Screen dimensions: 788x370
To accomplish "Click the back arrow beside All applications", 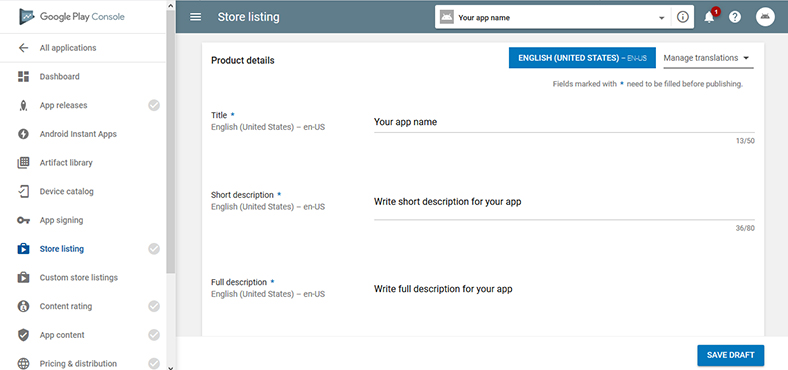I will click(x=23, y=48).
